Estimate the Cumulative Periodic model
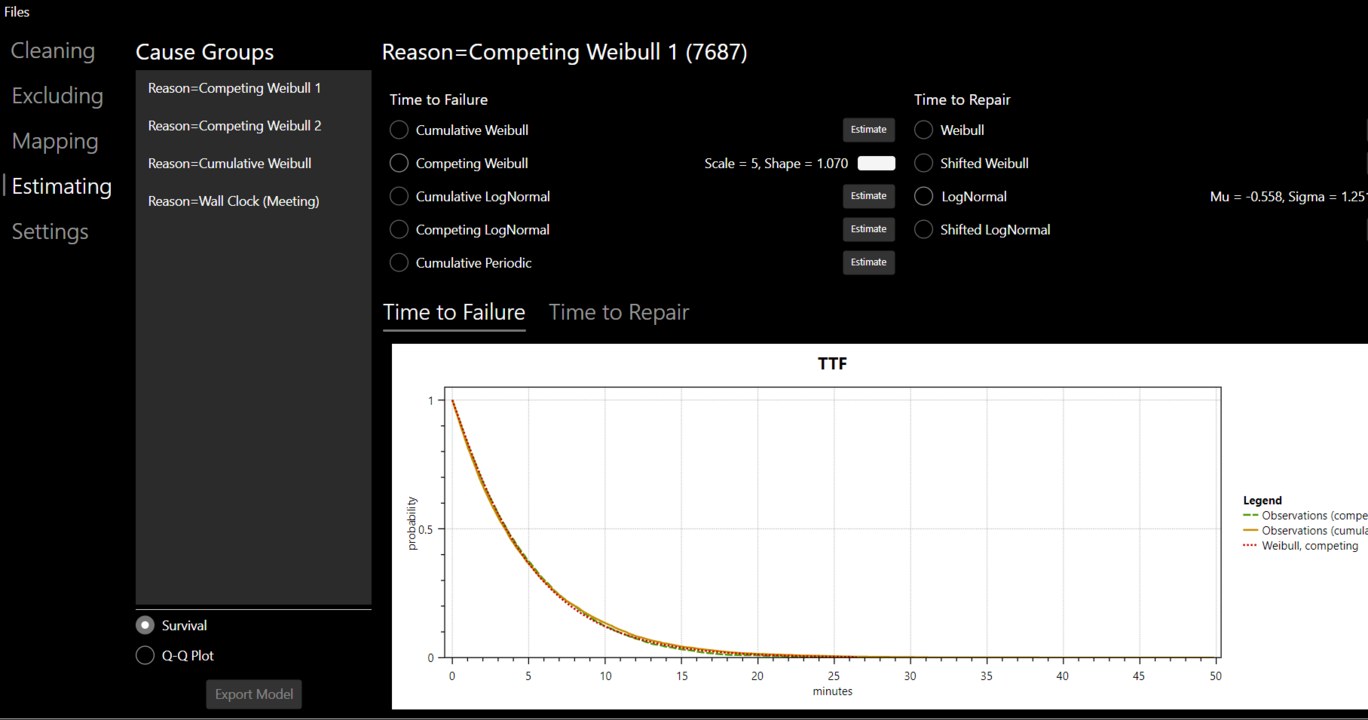The image size is (1368, 720). tap(868, 262)
